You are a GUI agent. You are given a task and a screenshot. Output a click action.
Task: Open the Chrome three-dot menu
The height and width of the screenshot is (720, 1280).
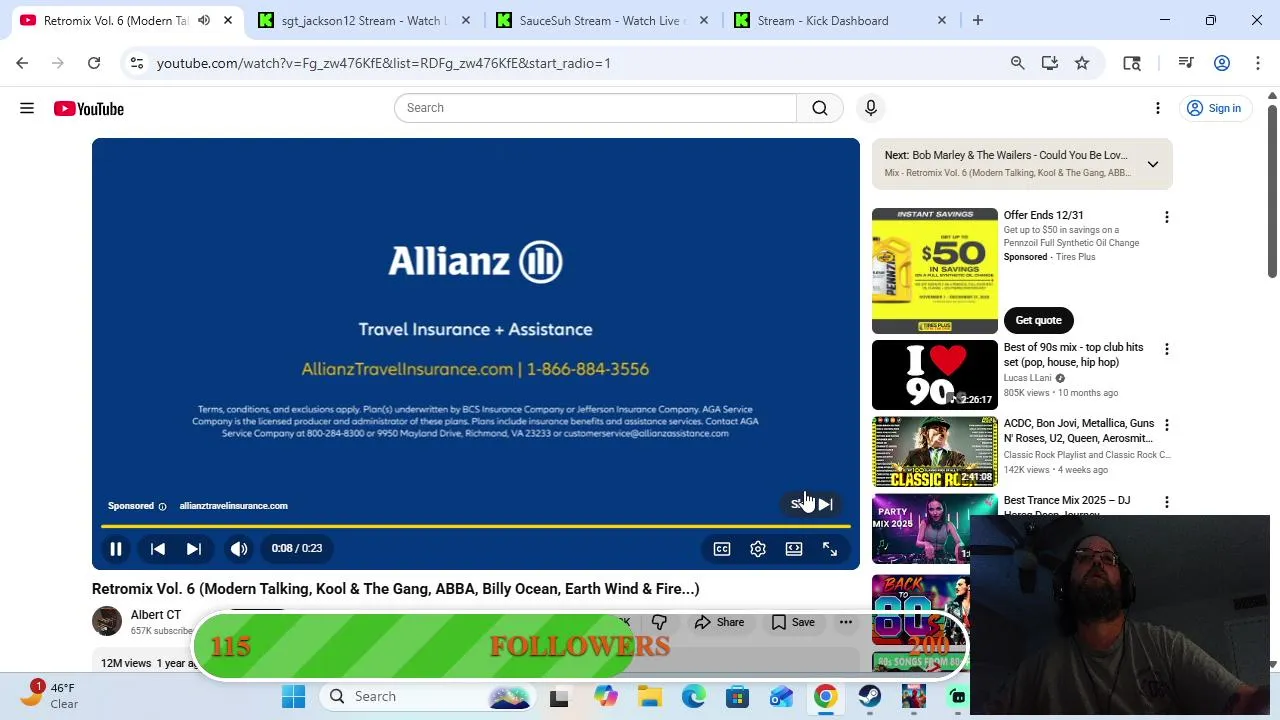click(1257, 63)
